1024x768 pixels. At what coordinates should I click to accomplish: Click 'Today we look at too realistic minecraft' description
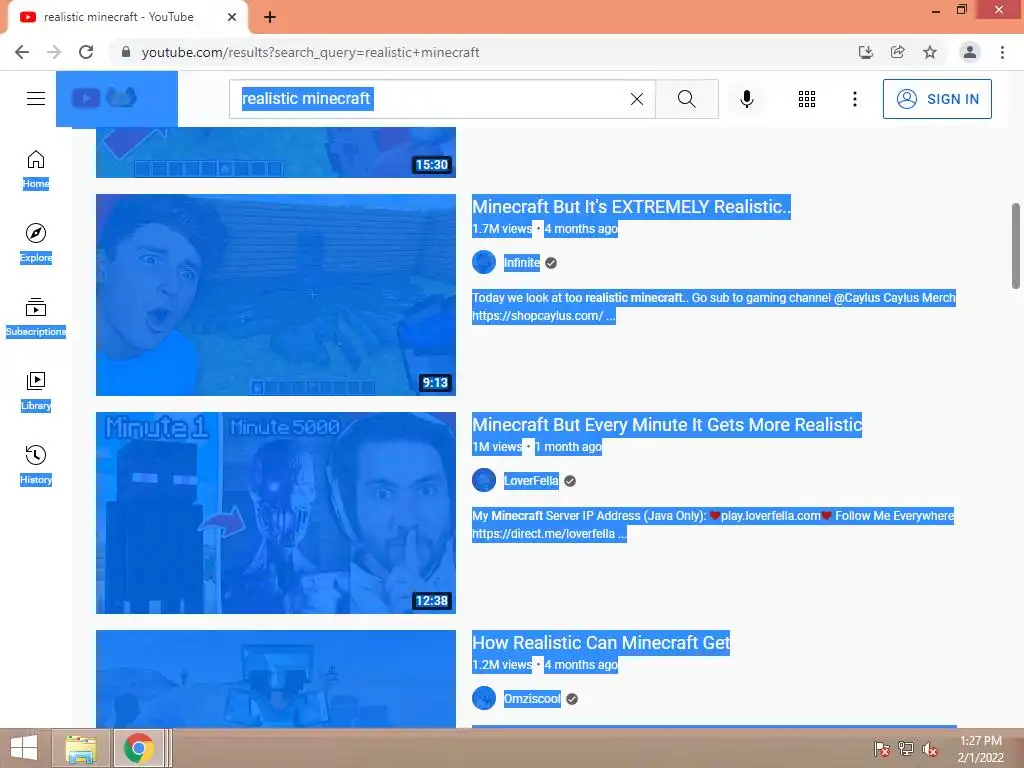713,306
